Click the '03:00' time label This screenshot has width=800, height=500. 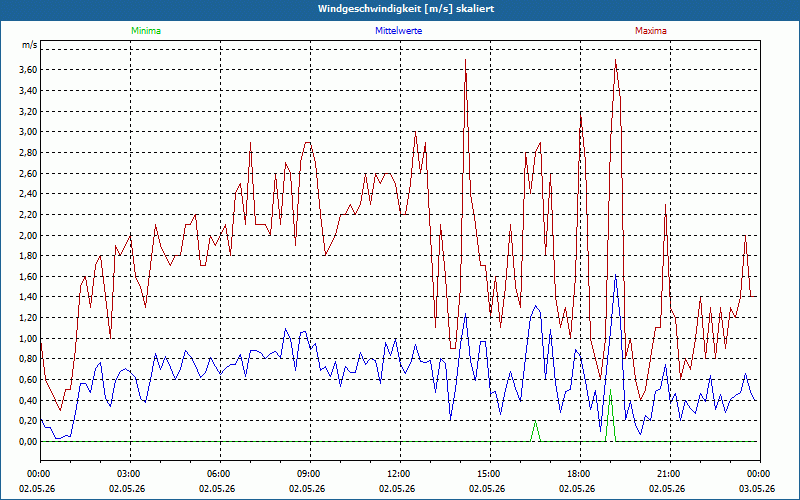(x=130, y=473)
